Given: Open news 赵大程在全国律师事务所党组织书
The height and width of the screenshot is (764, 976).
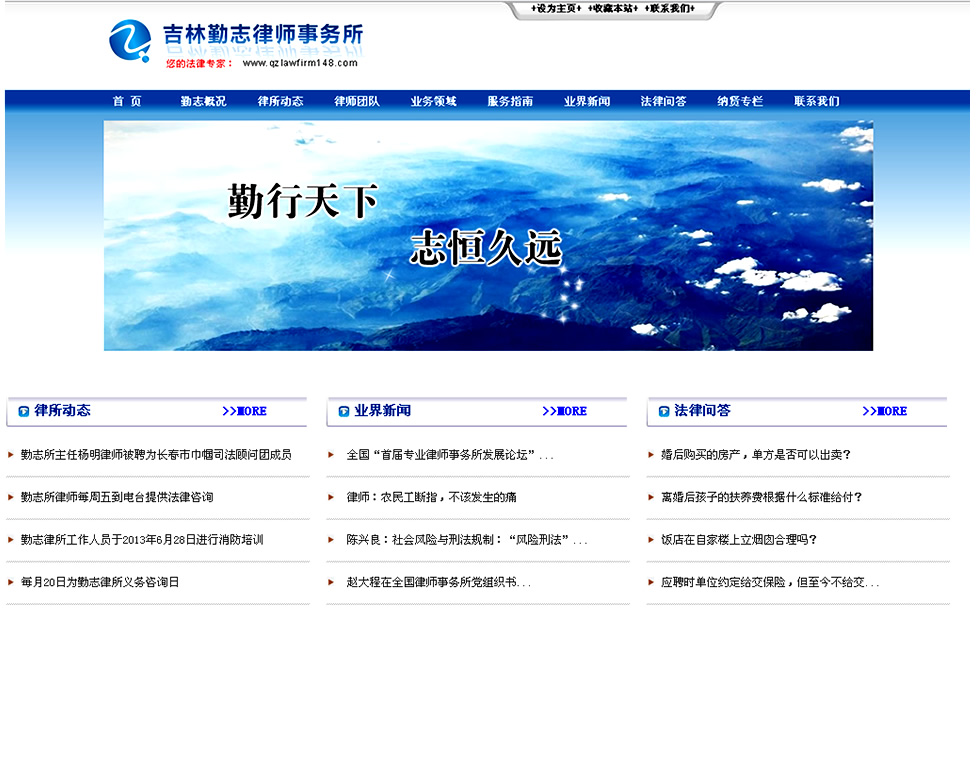Looking at the screenshot, I should [x=438, y=582].
